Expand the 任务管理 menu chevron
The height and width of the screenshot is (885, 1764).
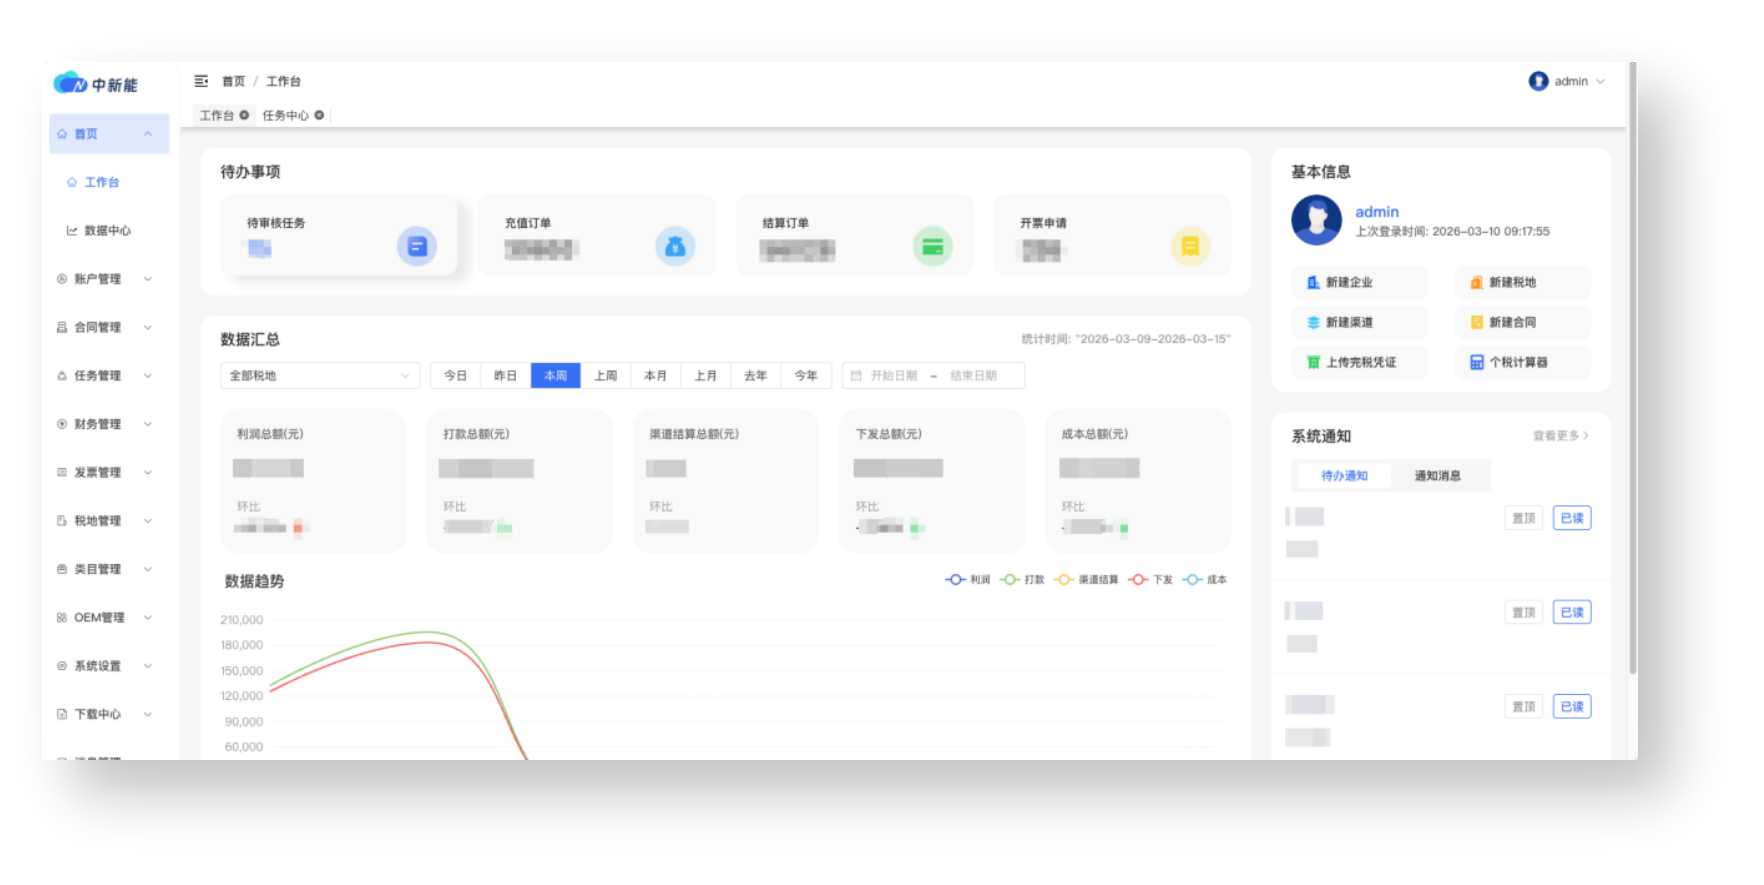(148, 376)
